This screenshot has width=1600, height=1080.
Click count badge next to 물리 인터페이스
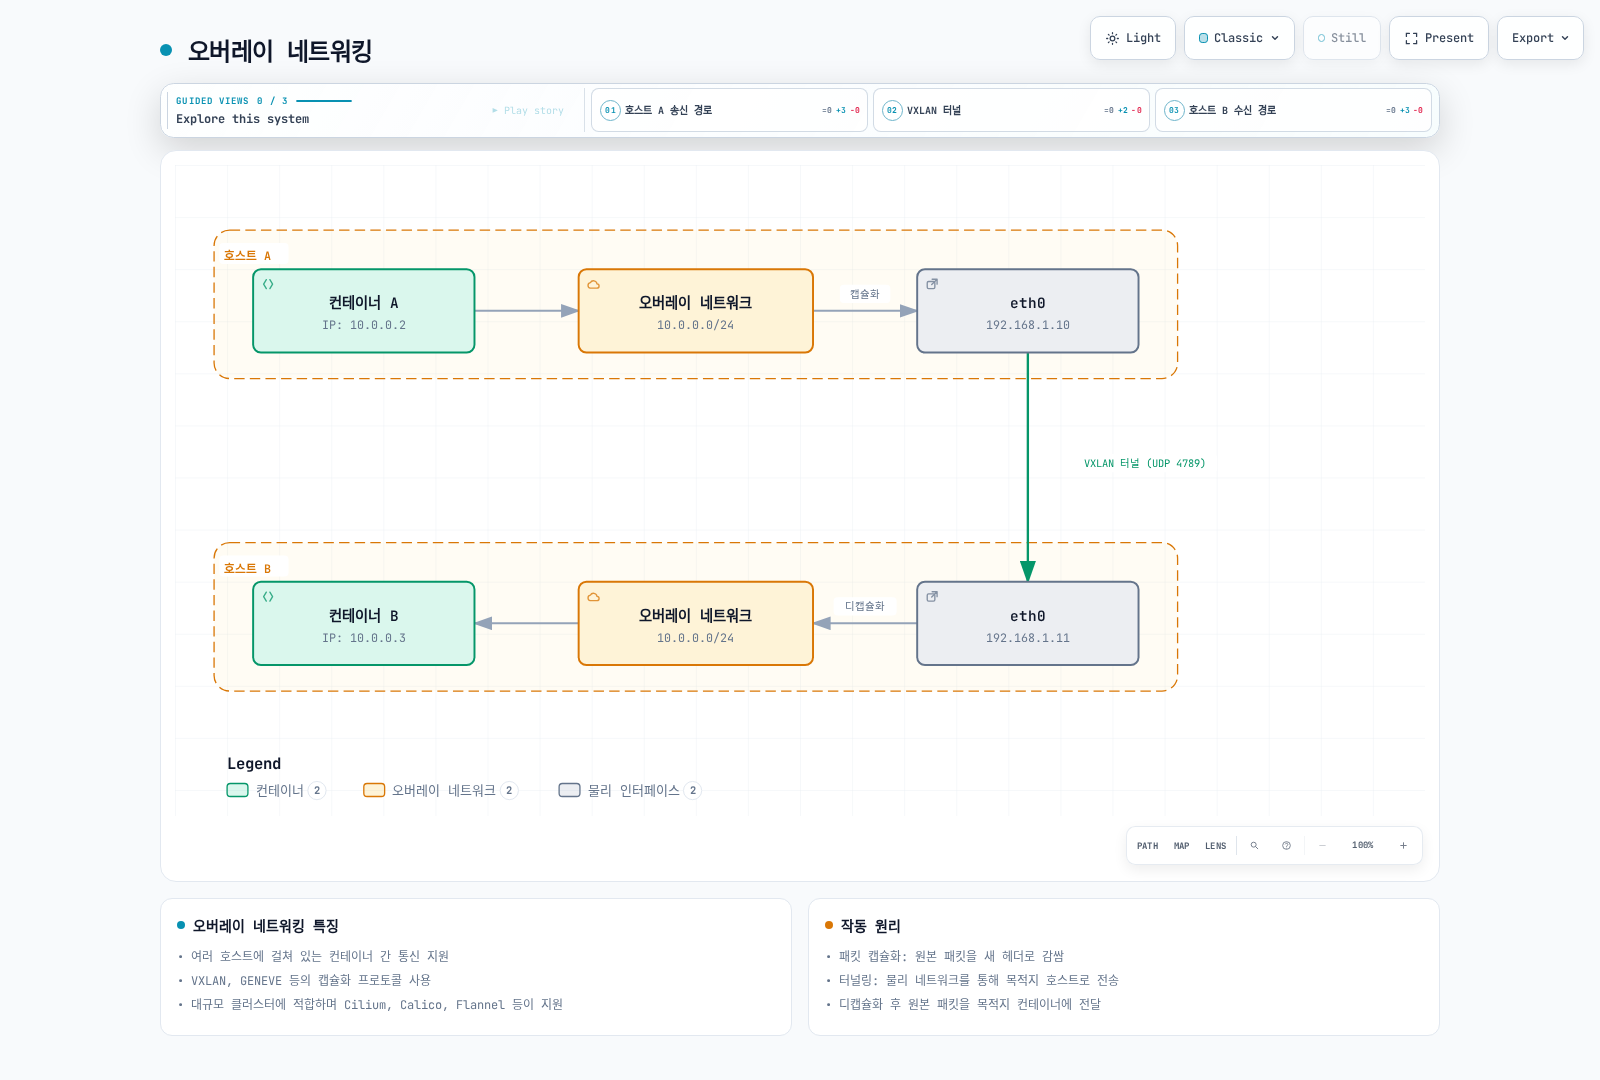point(693,790)
